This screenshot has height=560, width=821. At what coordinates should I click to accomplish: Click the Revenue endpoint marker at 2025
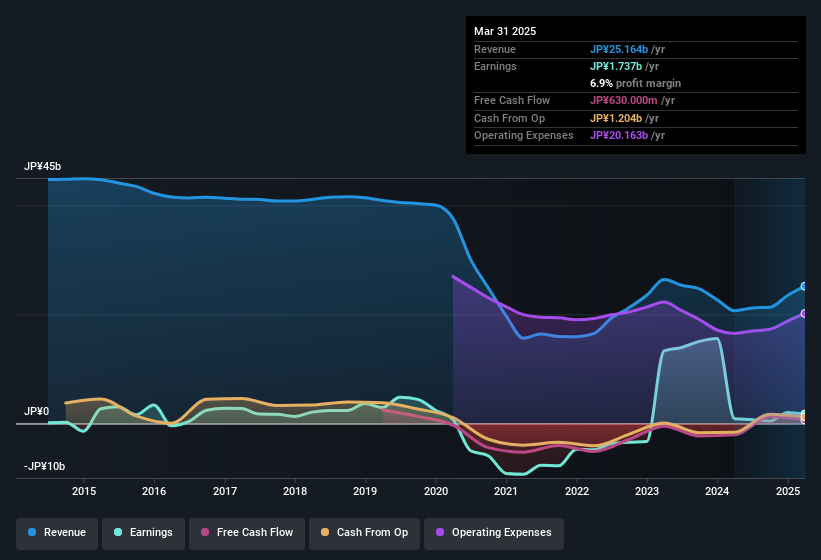[x=804, y=286]
